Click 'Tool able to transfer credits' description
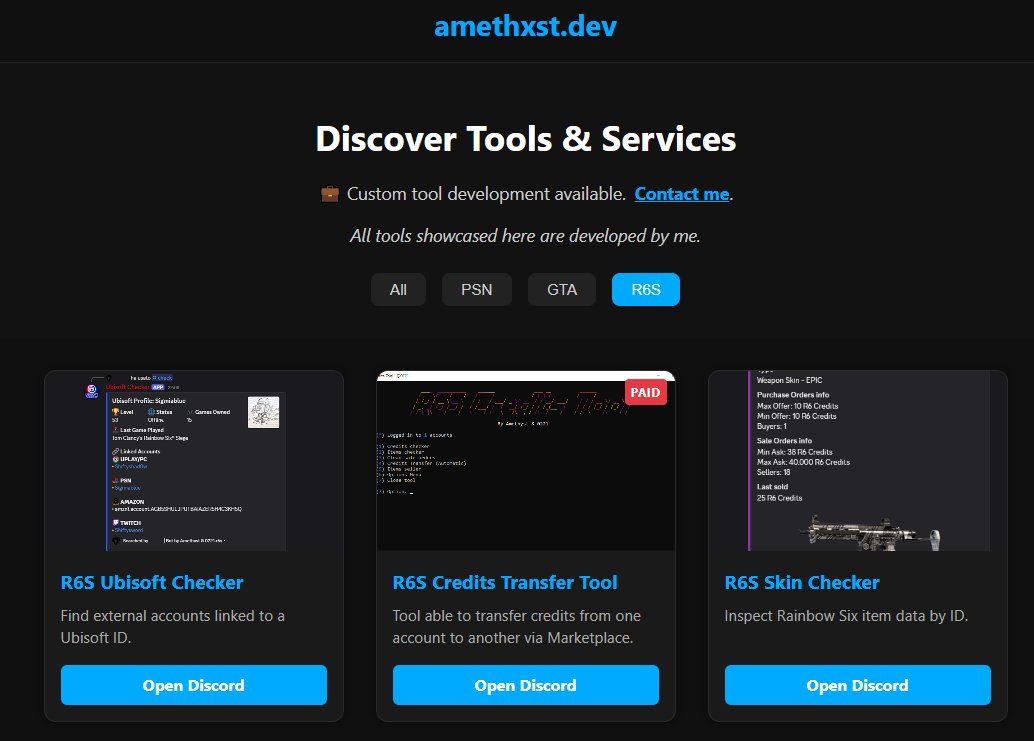Image resolution: width=1034 pixels, height=741 pixels. pyautogui.click(x=516, y=627)
